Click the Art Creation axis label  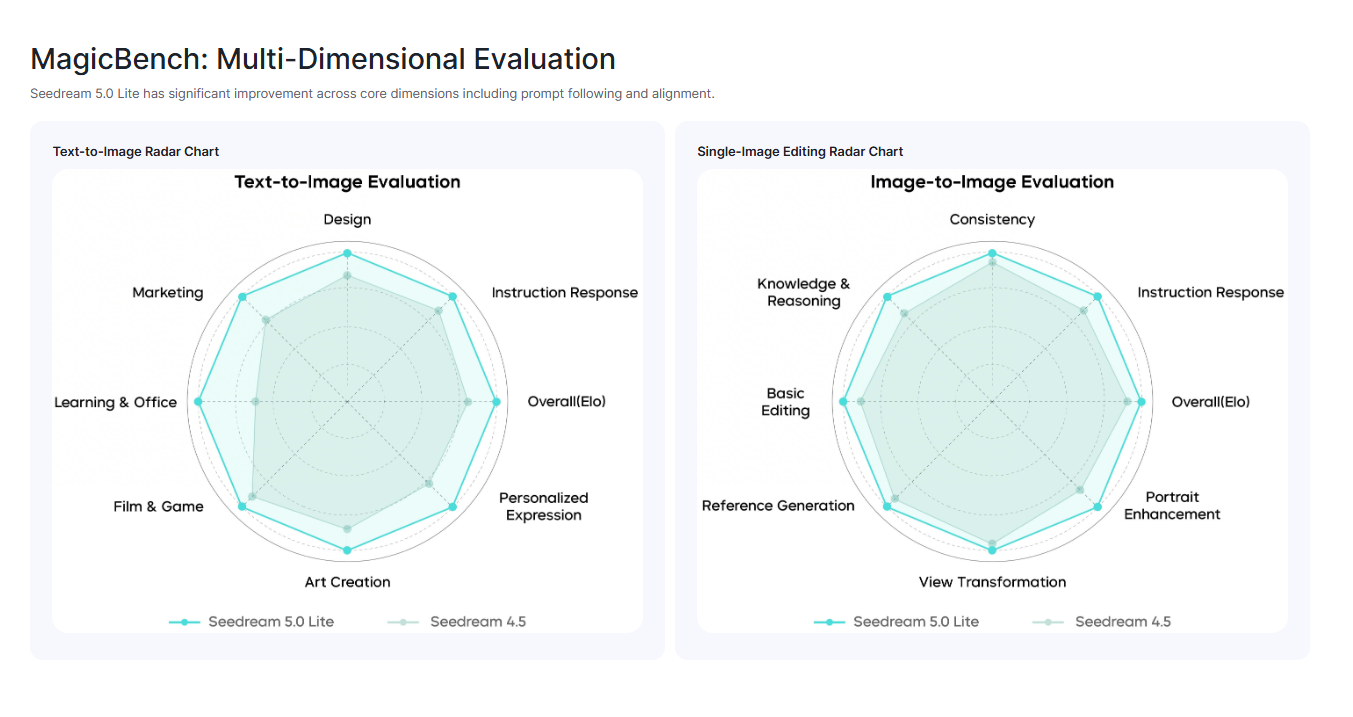tap(347, 582)
